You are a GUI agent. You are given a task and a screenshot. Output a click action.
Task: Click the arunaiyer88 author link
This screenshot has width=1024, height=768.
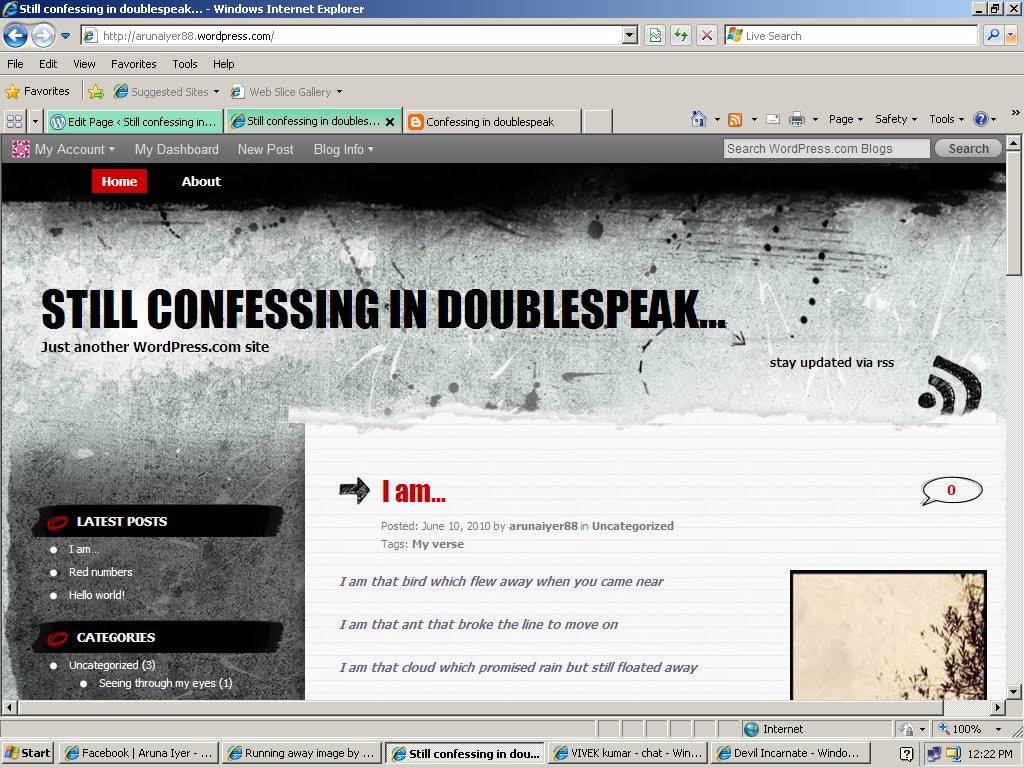coord(543,526)
